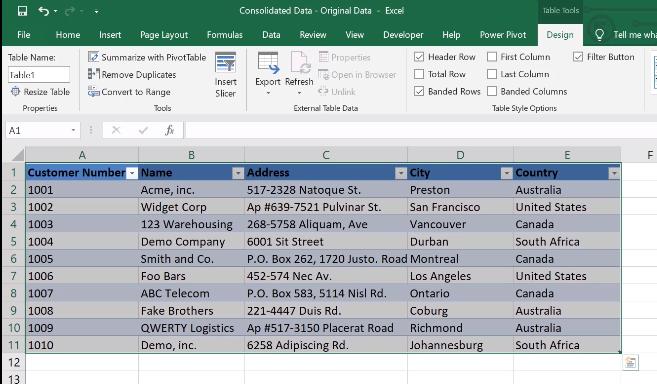Toggle the Header Row checkbox
The height and width of the screenshot is (384, 657).
(419, 57)
